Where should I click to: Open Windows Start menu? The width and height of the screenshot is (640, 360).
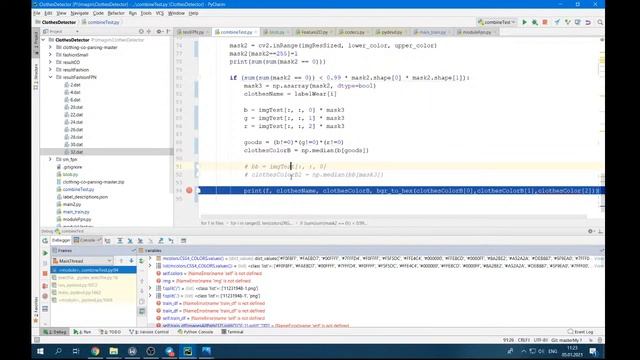pos(40,351)
